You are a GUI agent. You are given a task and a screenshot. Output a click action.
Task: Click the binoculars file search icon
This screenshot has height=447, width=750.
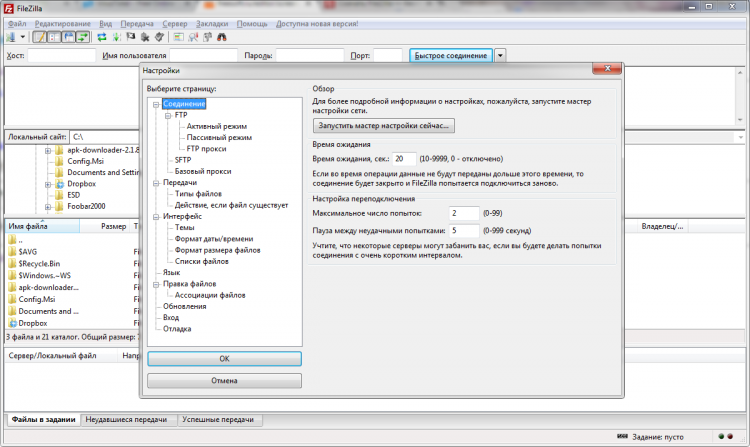tap(222, 37)
